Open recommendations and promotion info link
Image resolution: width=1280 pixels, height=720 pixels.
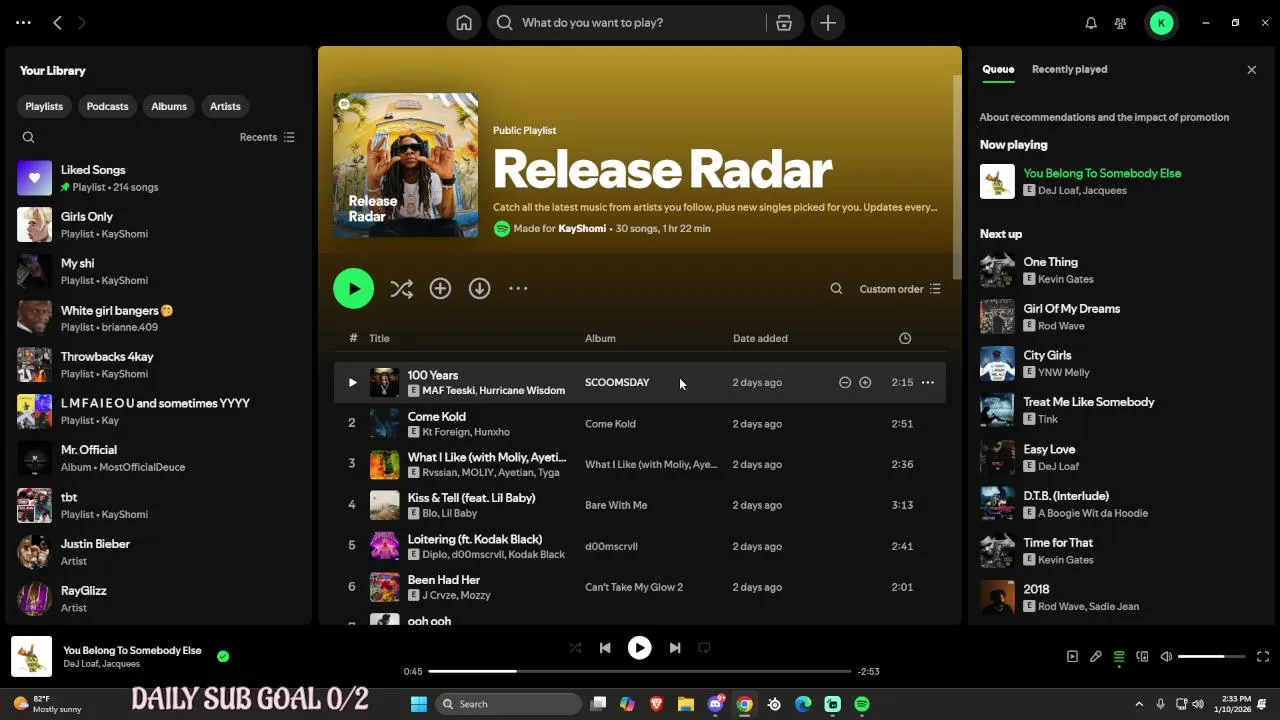tap(1104, 117)
